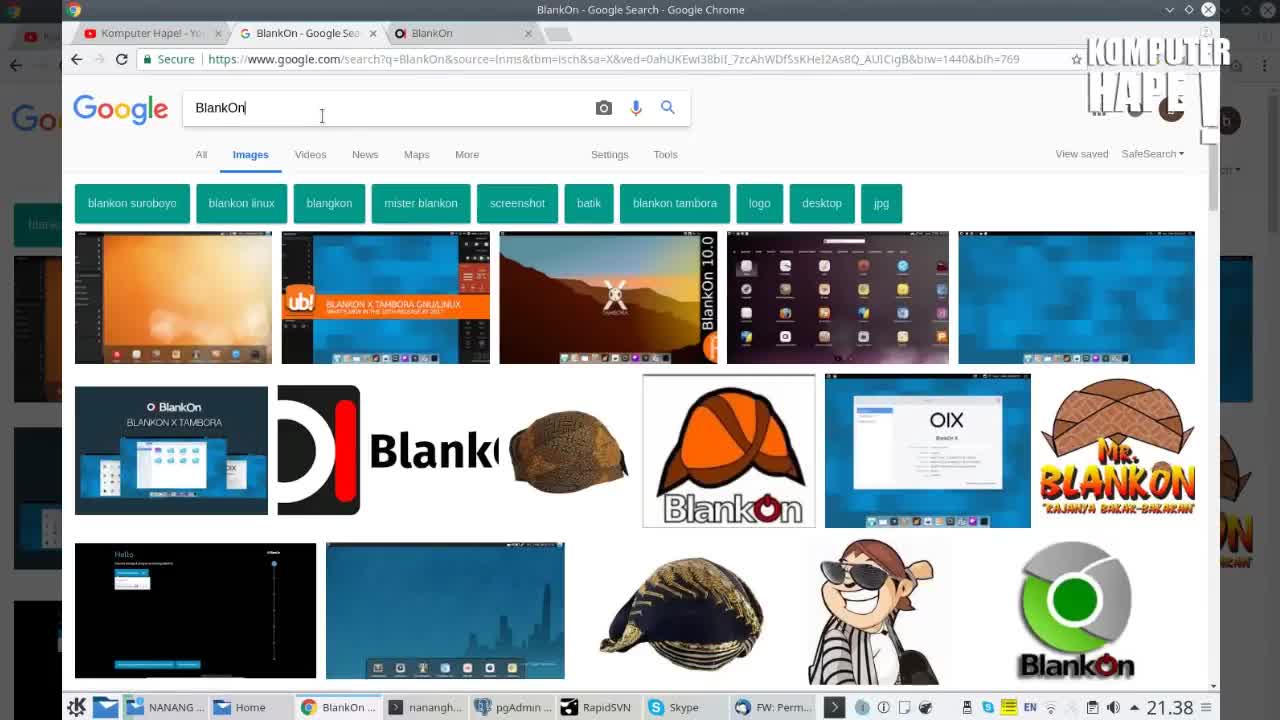This screenshot has height=720, width=1280.
Task: Open the app grid screenshot thumbnail
Action: point(838,298)
